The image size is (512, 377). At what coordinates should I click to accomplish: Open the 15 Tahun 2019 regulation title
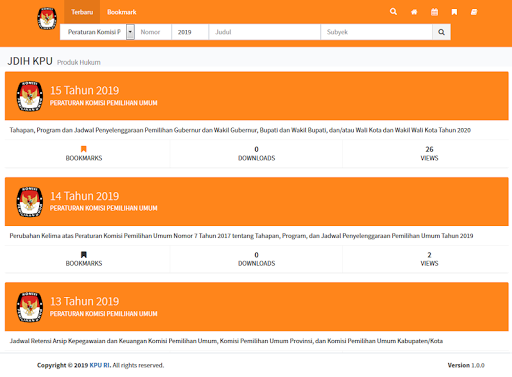[x=85, y=90]
